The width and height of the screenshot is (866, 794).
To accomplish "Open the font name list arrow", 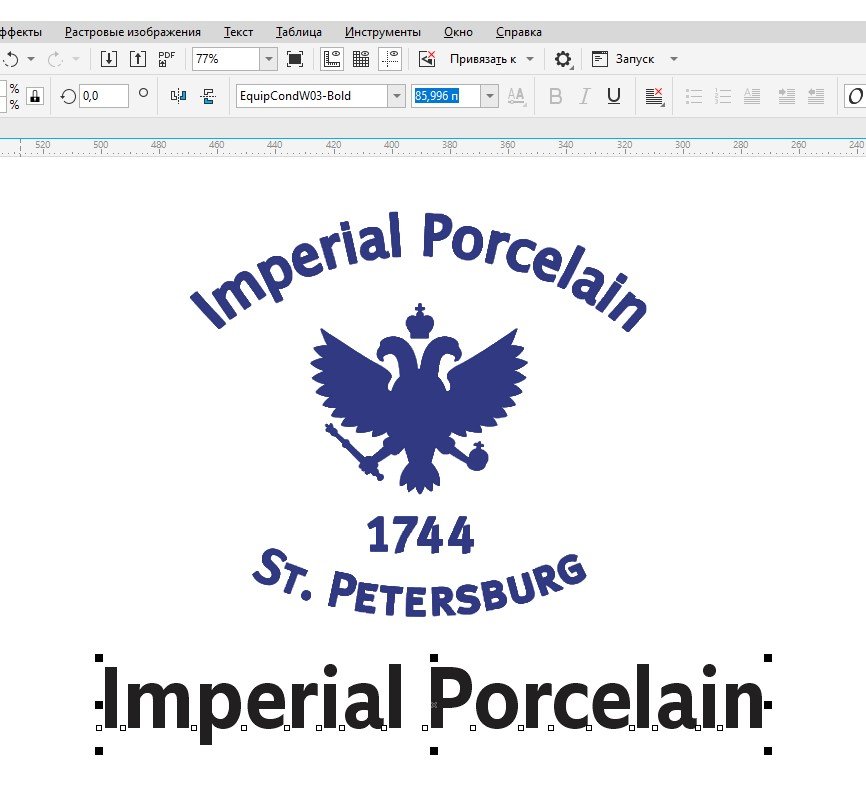I will tap(397, 96).
